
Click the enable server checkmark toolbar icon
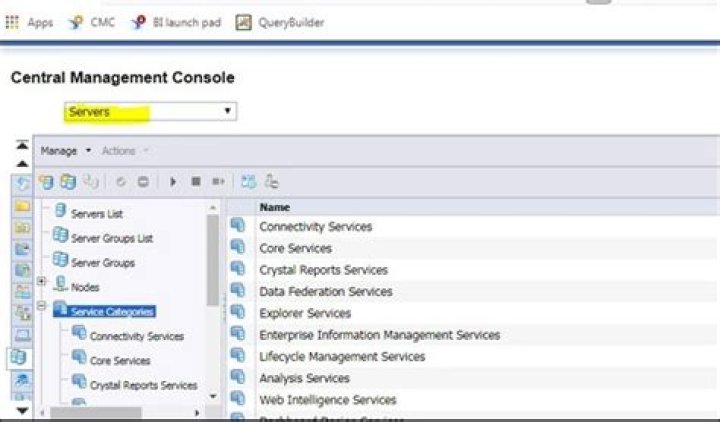click(121, 182)
